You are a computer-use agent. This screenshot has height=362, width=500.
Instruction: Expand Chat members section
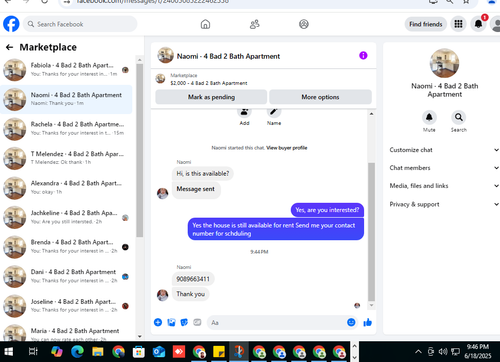(x=444, y=168)
